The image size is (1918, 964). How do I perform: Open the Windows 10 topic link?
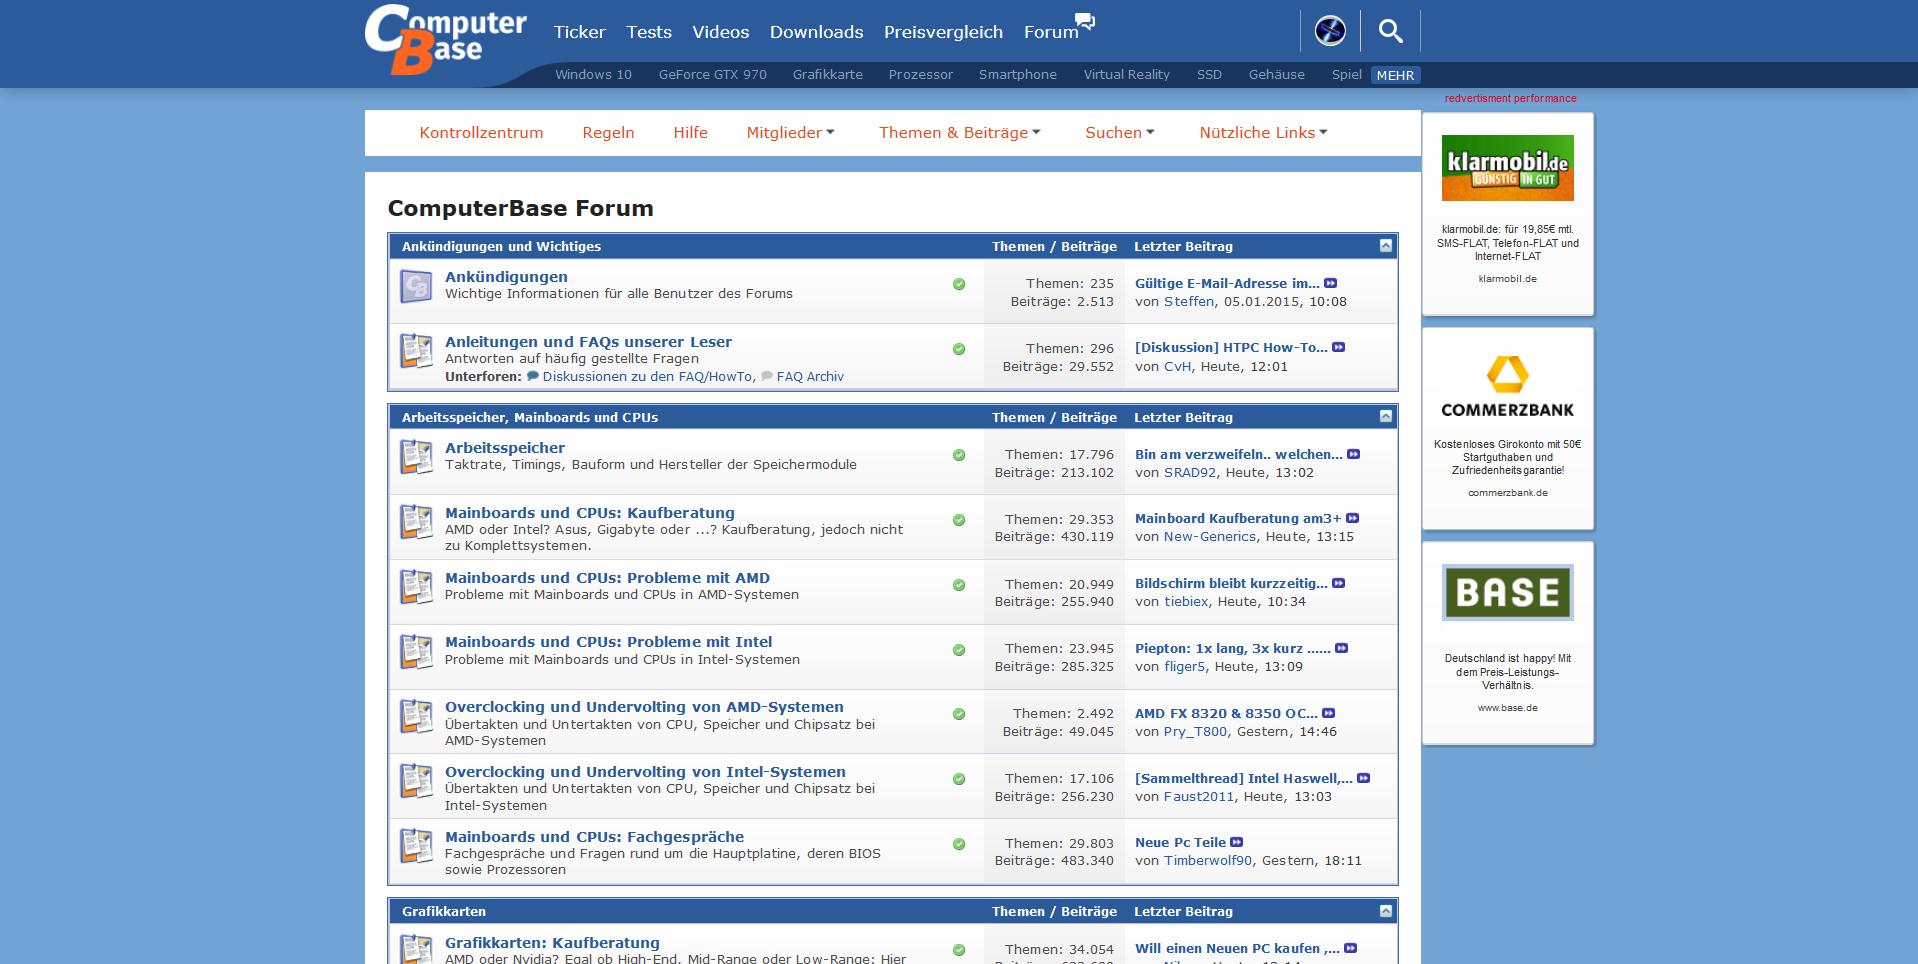click(x=593, y=75)
